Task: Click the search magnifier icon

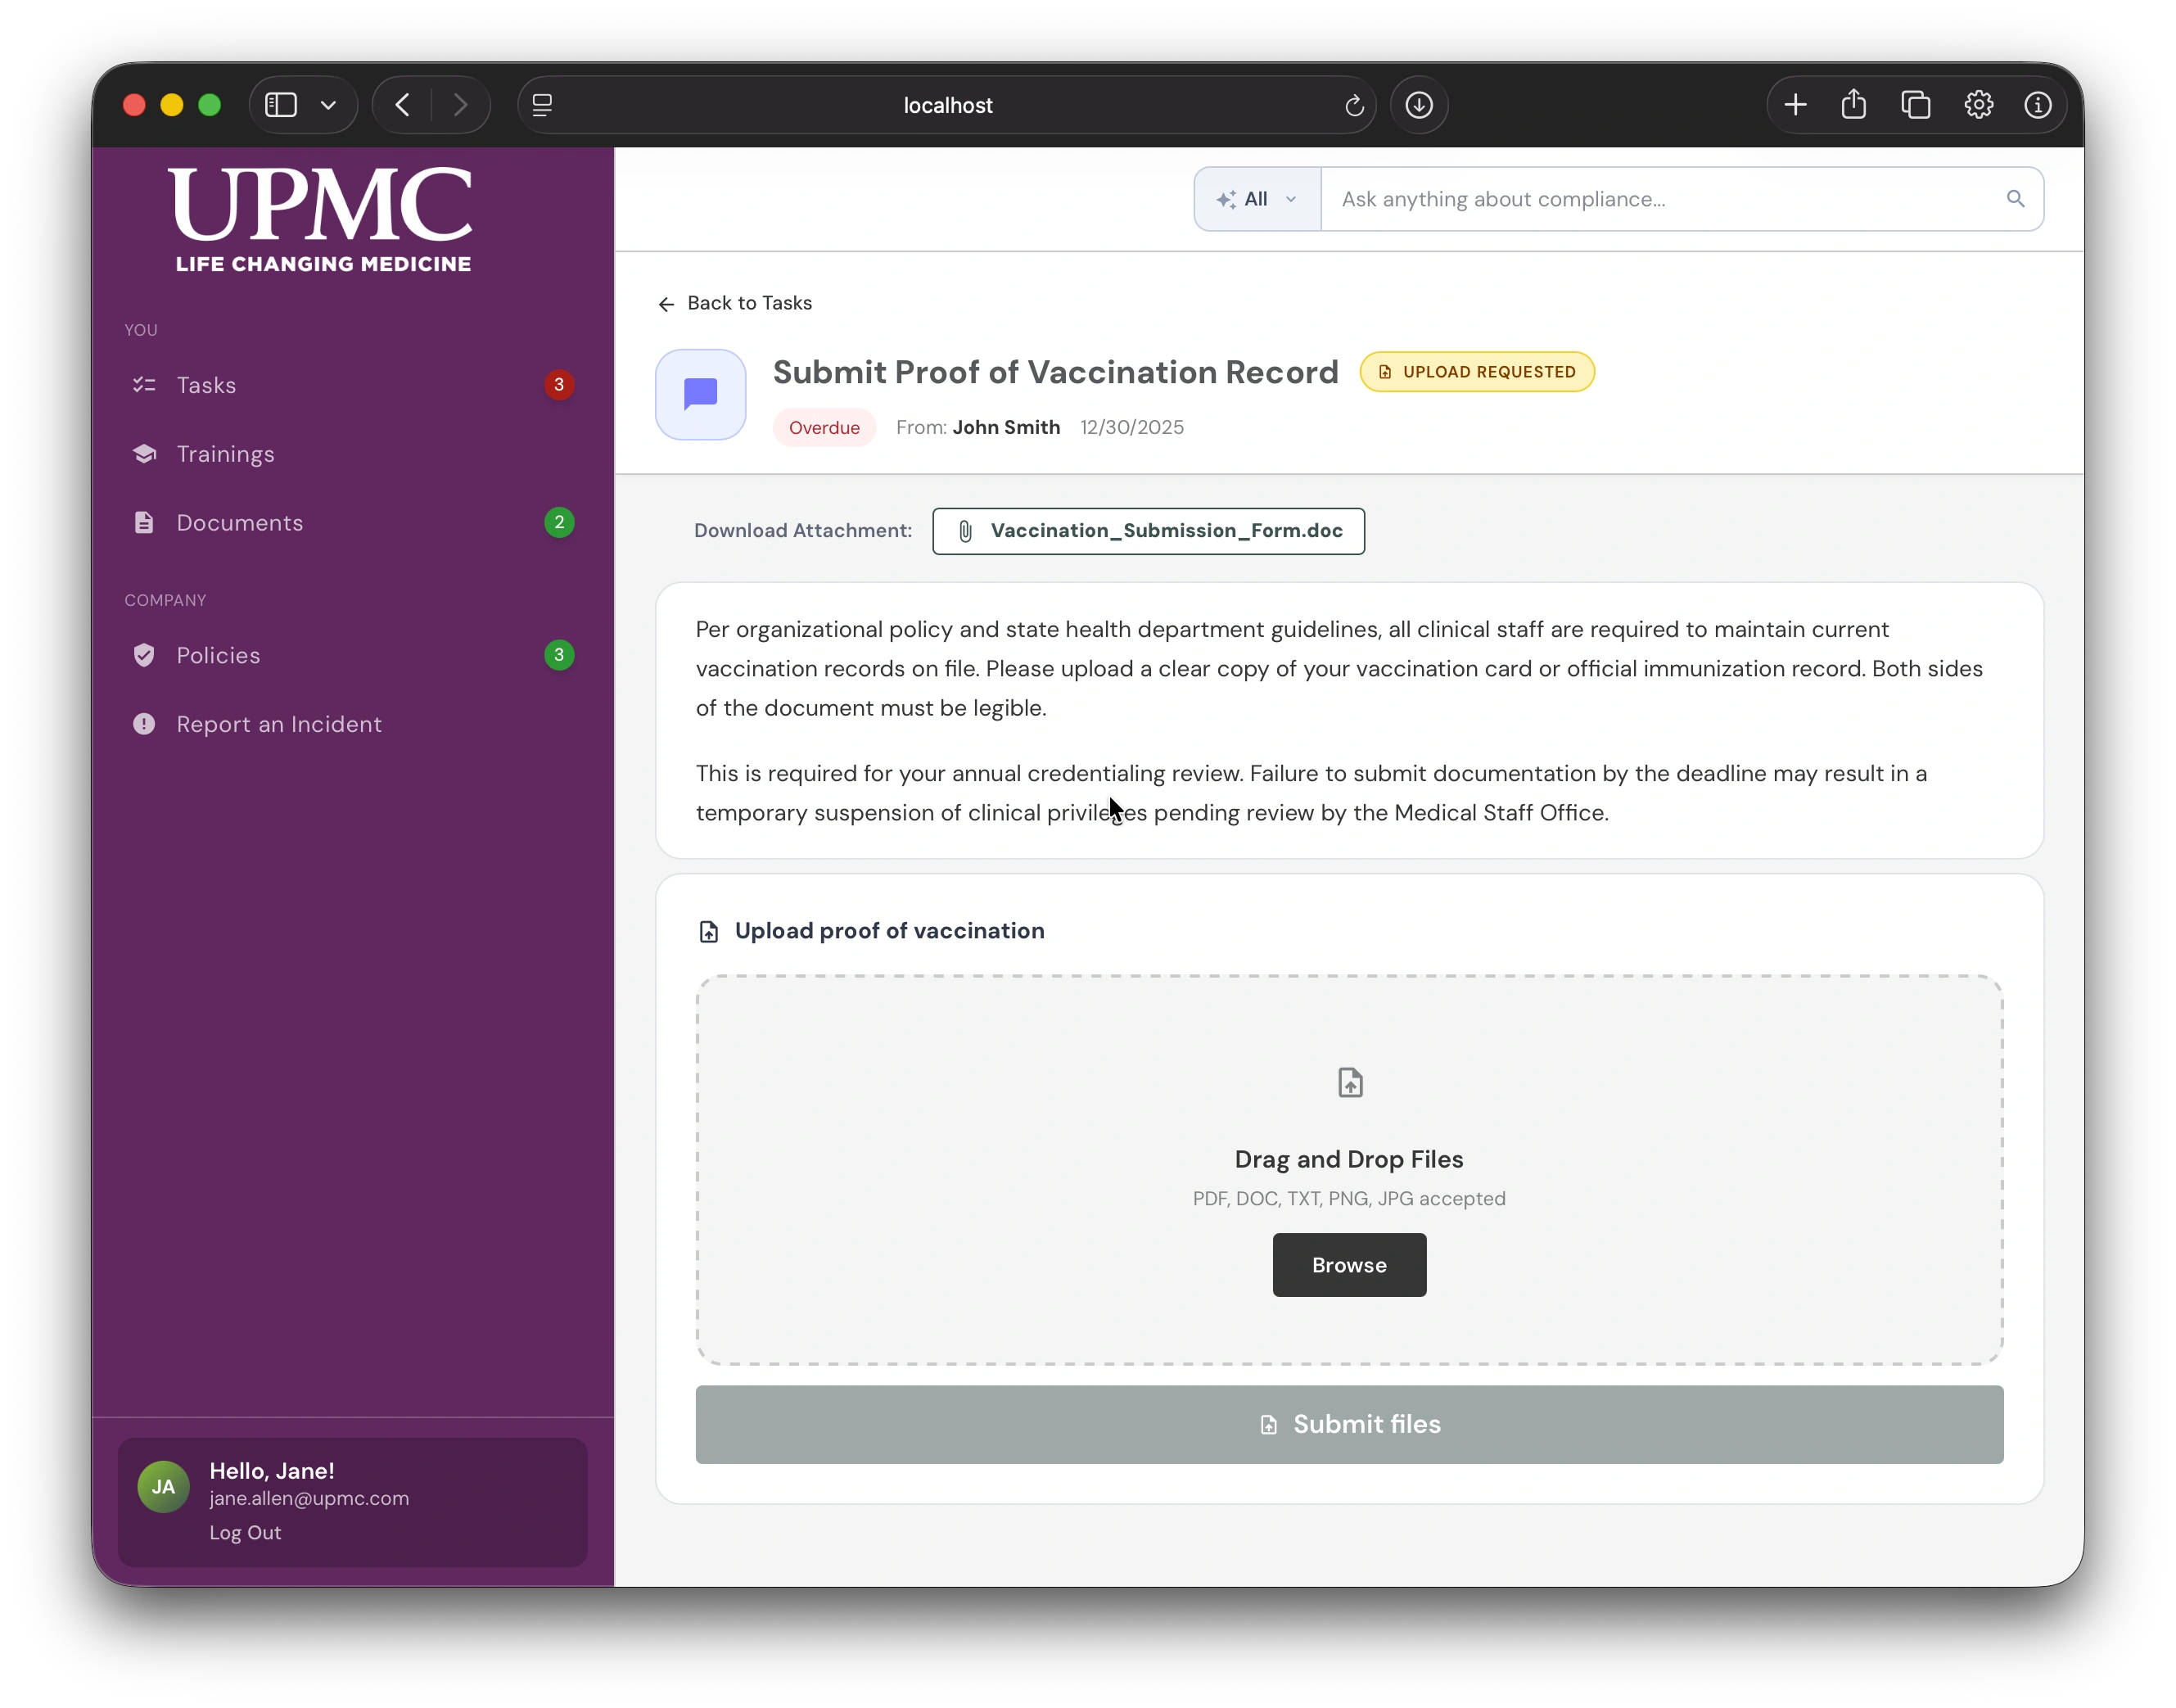Action: [2015, 199]
